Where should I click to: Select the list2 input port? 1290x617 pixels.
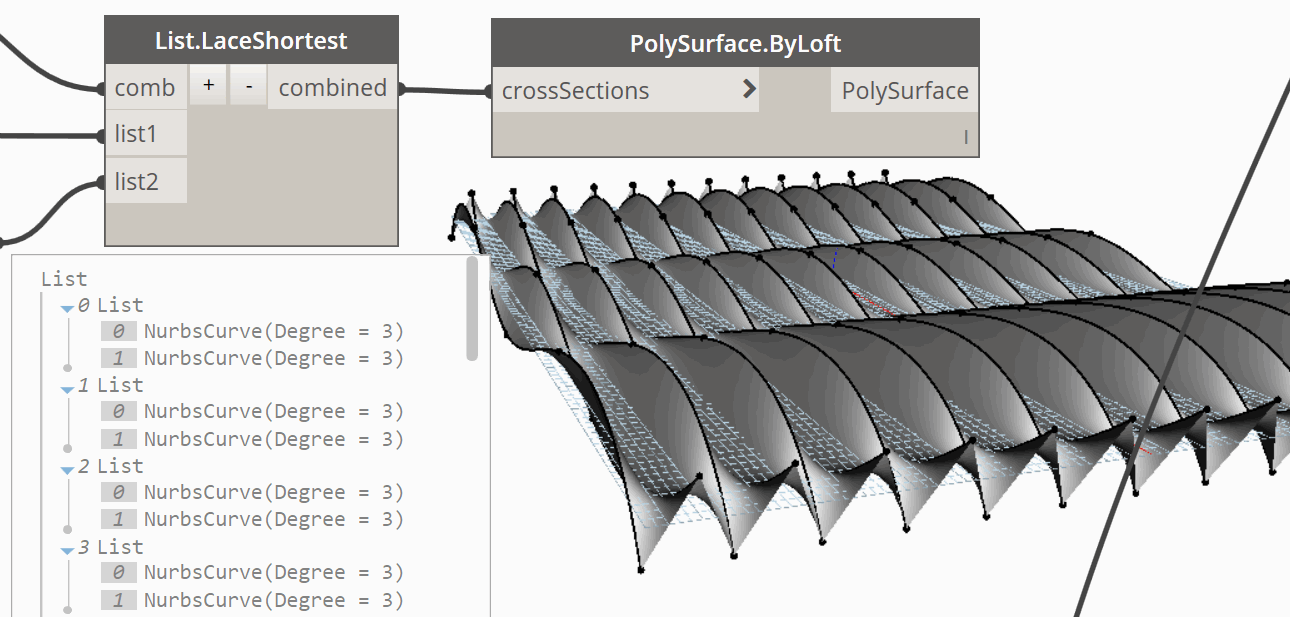(x=146, y=182)
